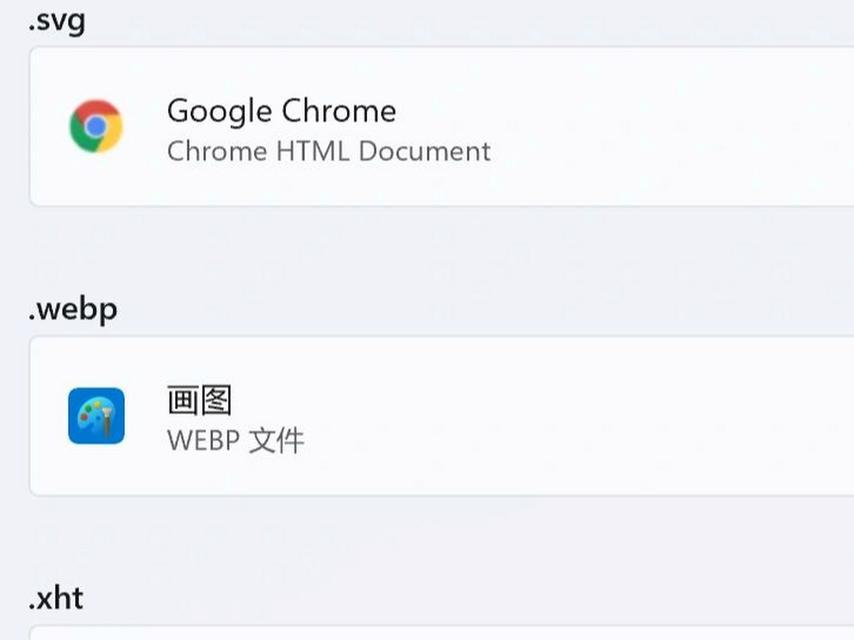Click the word Document in Chrome HTML Document

pos(425,151)
